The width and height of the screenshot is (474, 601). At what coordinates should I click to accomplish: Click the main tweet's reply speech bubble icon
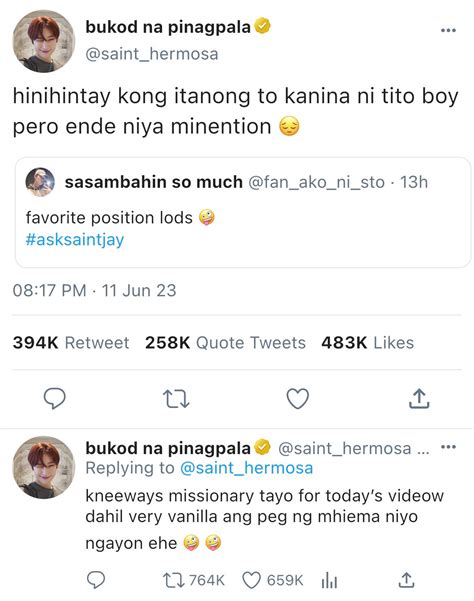(55, 399)
